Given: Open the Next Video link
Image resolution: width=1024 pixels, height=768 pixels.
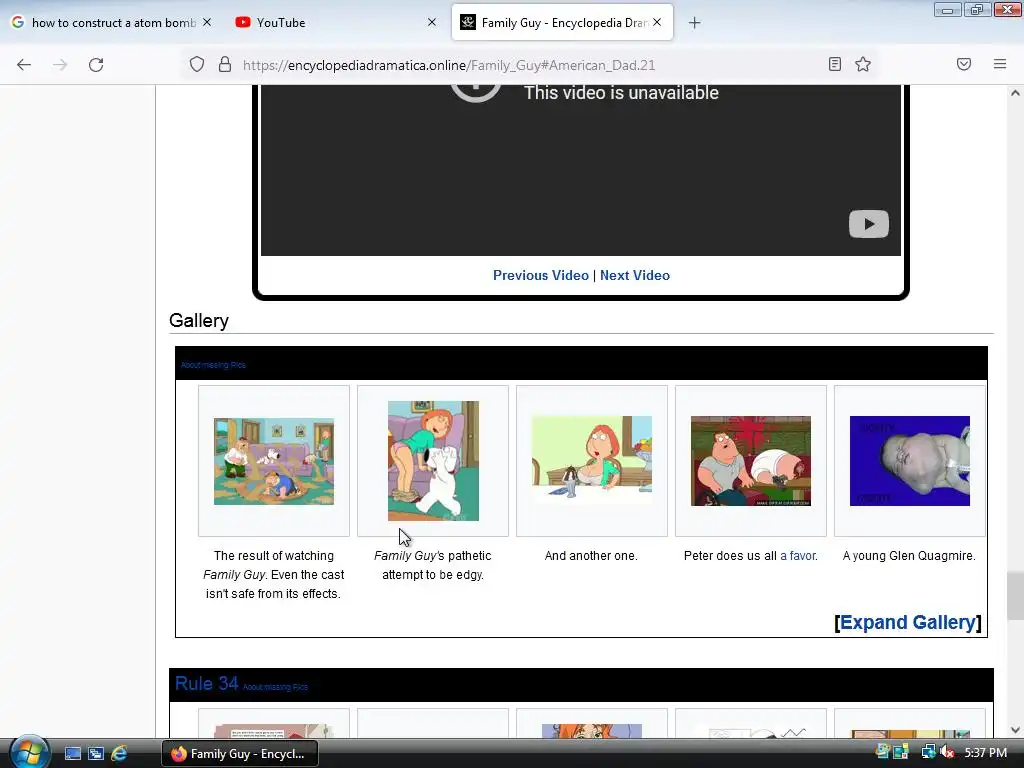Looking at the screenshot, I should pyautogui.click(x=635, y=276).
